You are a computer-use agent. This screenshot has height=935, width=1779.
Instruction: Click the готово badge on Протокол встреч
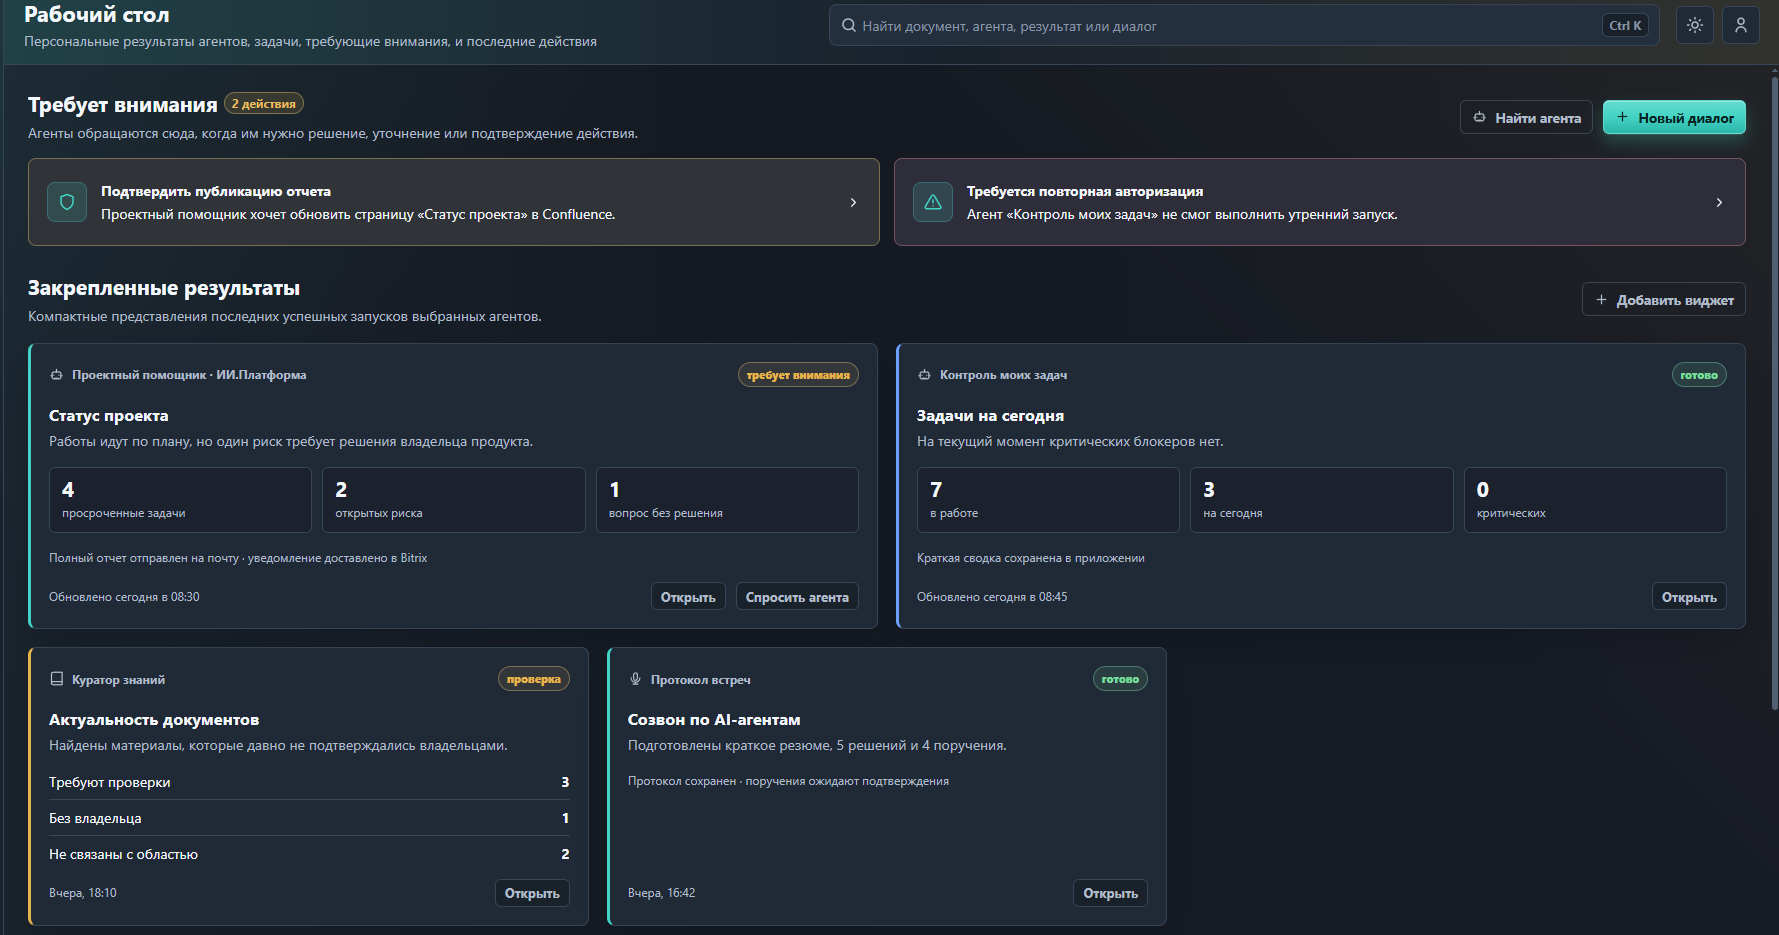point(1120,679)
